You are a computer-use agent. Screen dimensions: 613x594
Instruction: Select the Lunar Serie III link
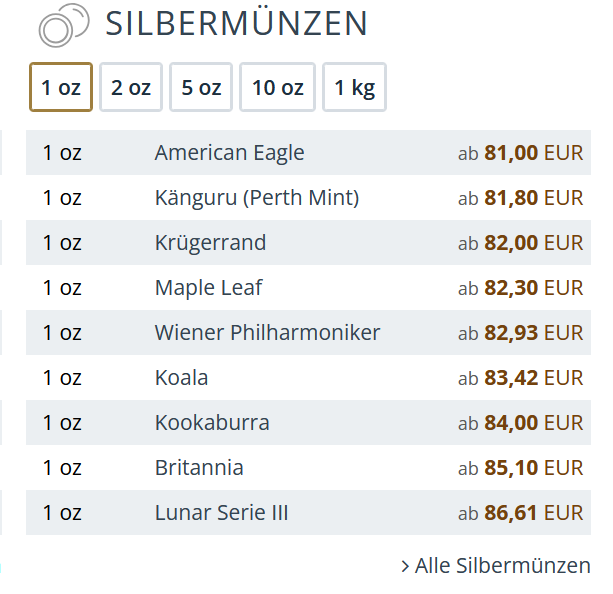[x=221, y=513]
